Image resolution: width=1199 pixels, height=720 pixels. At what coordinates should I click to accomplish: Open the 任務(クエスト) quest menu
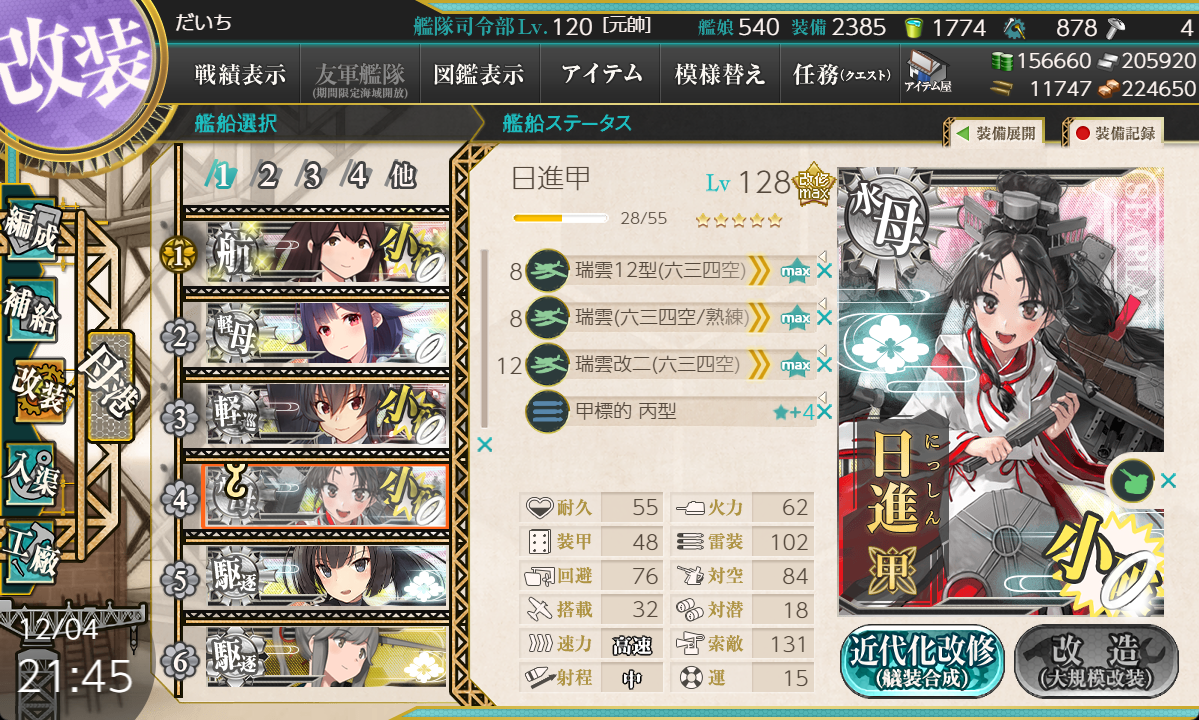(841, 74)
